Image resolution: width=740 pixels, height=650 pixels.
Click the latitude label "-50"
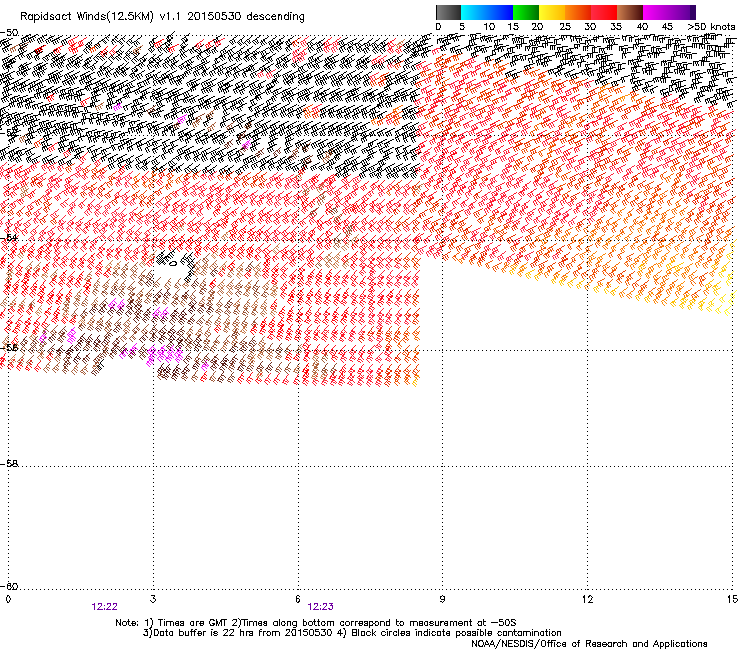coord(10,33)
